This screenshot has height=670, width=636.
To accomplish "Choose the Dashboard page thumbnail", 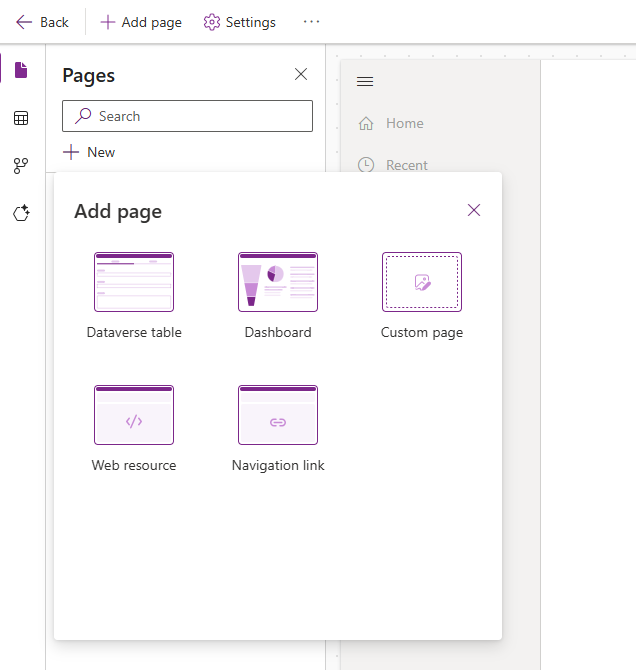I will pyautogui.click(x=278, y=282).
